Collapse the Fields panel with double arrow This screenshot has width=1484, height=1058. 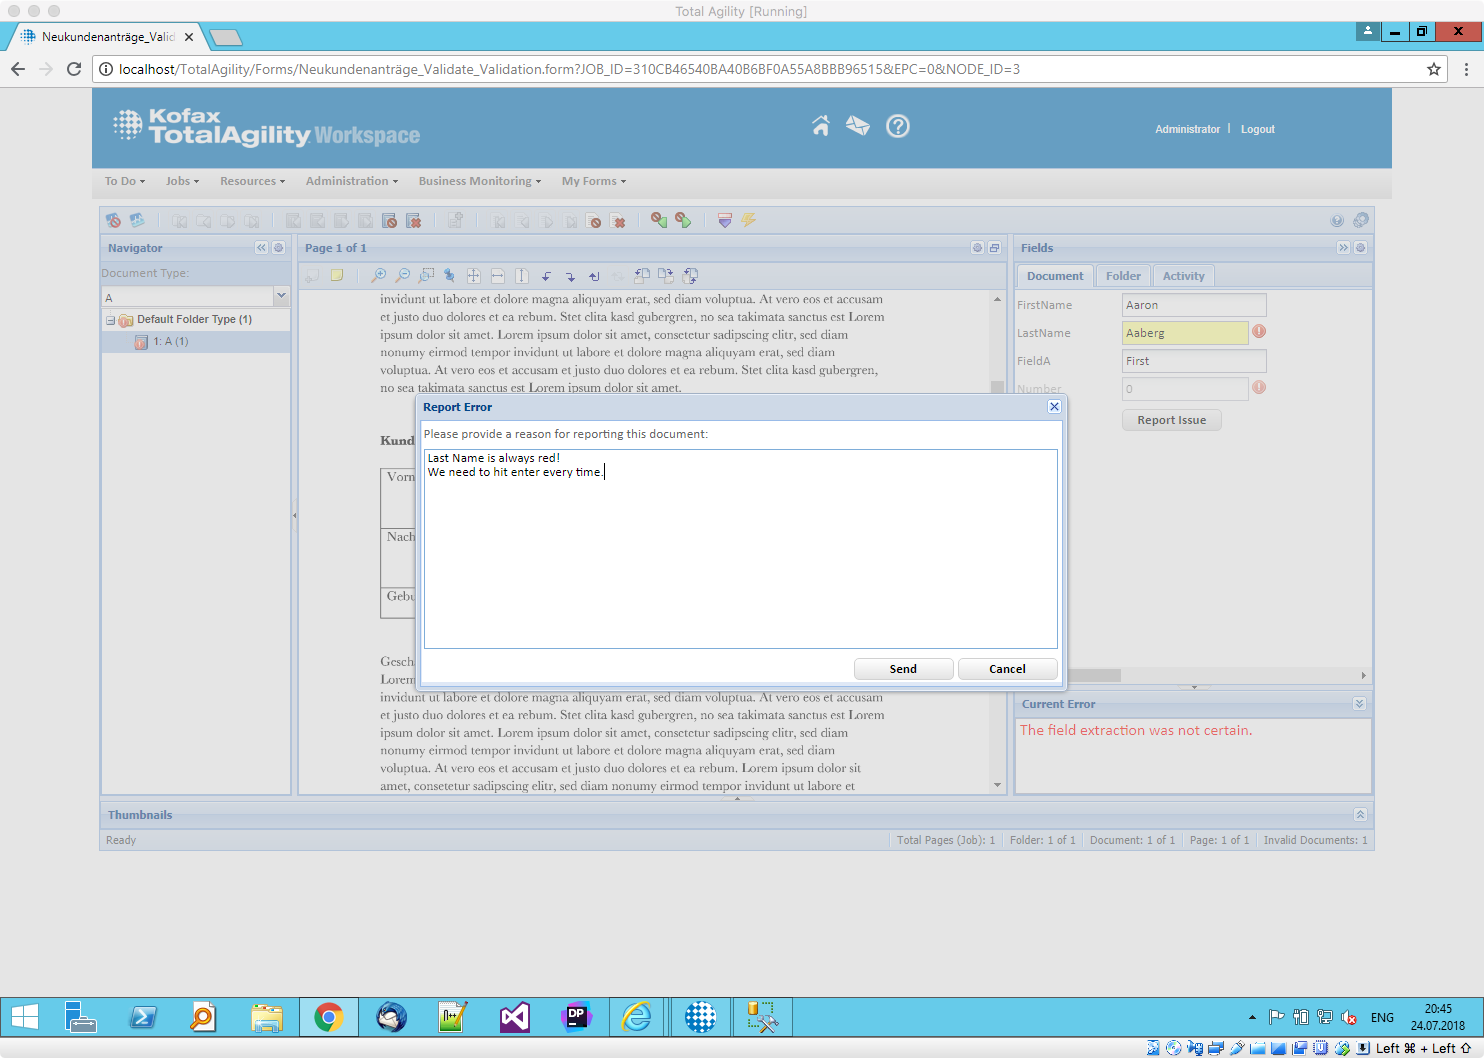(x=1343, y=248)
